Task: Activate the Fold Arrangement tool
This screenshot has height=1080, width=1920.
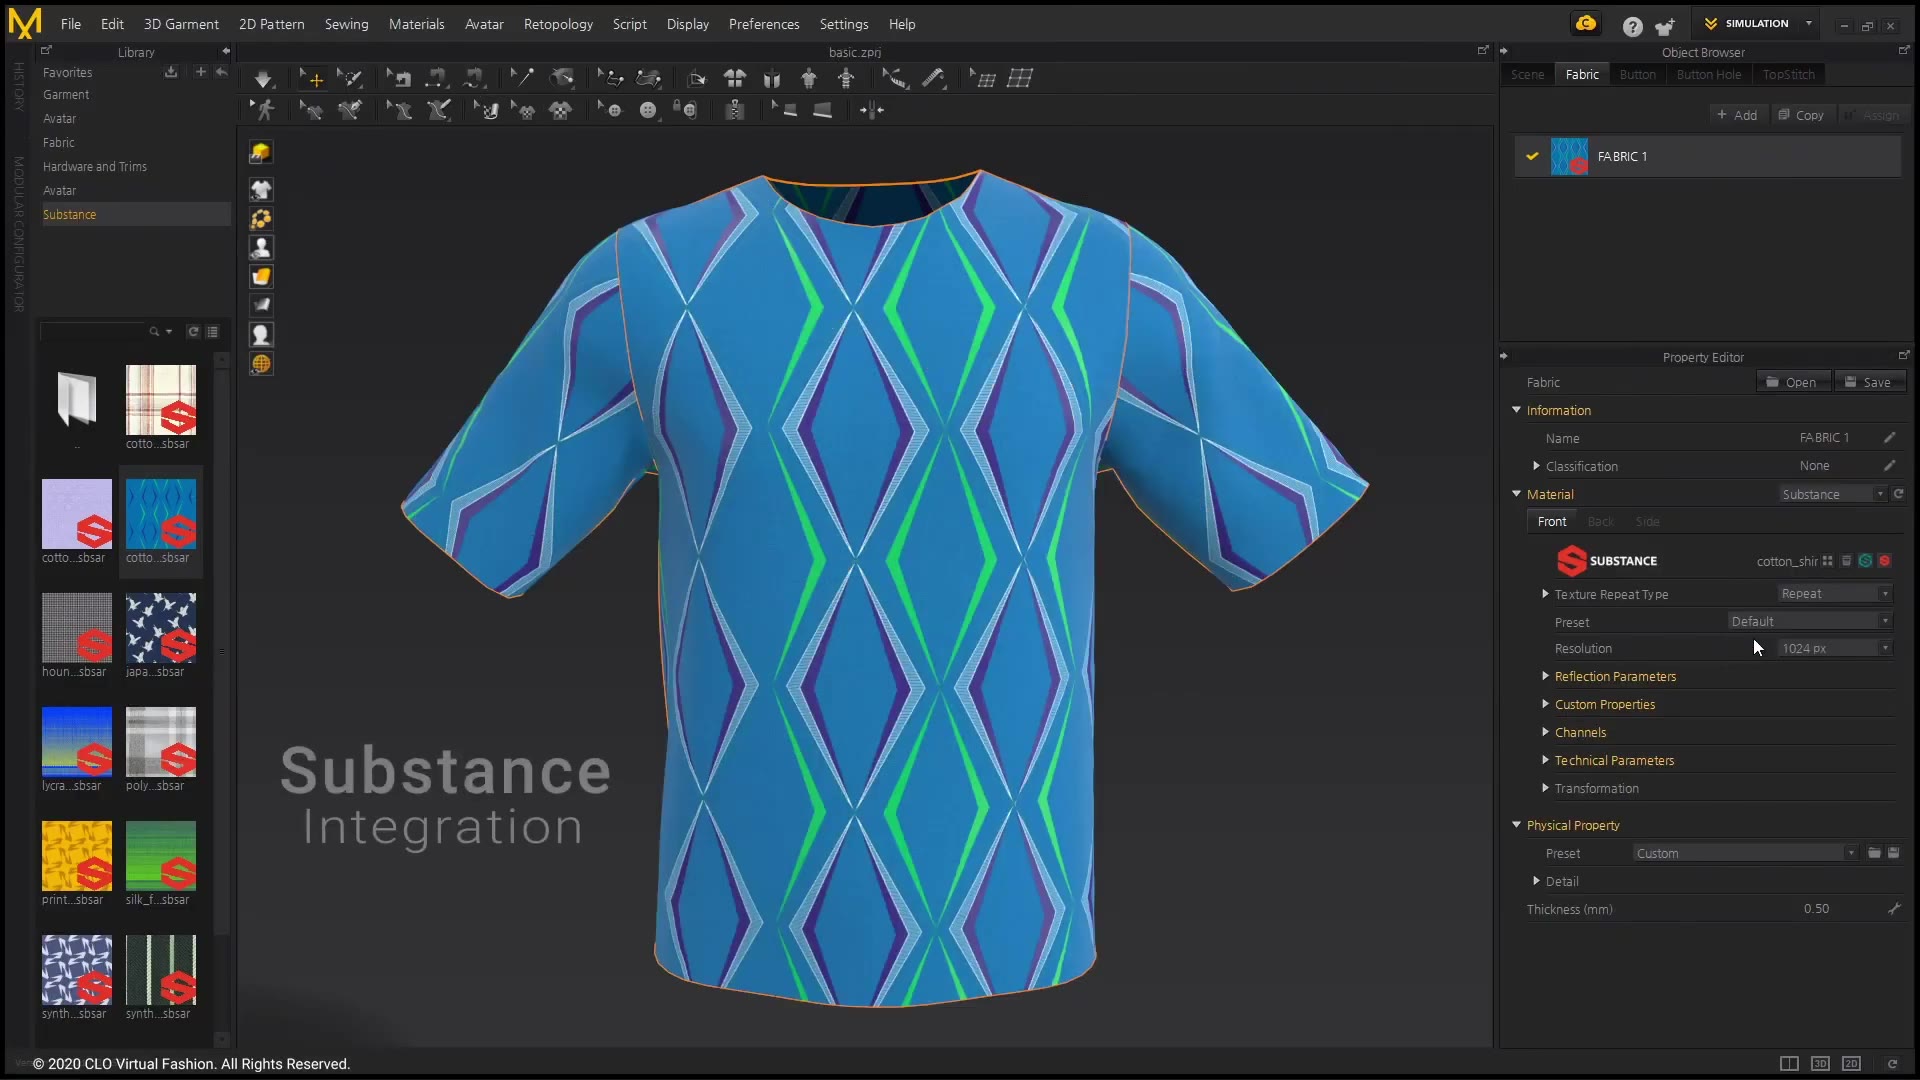Action: click(697, 79)
